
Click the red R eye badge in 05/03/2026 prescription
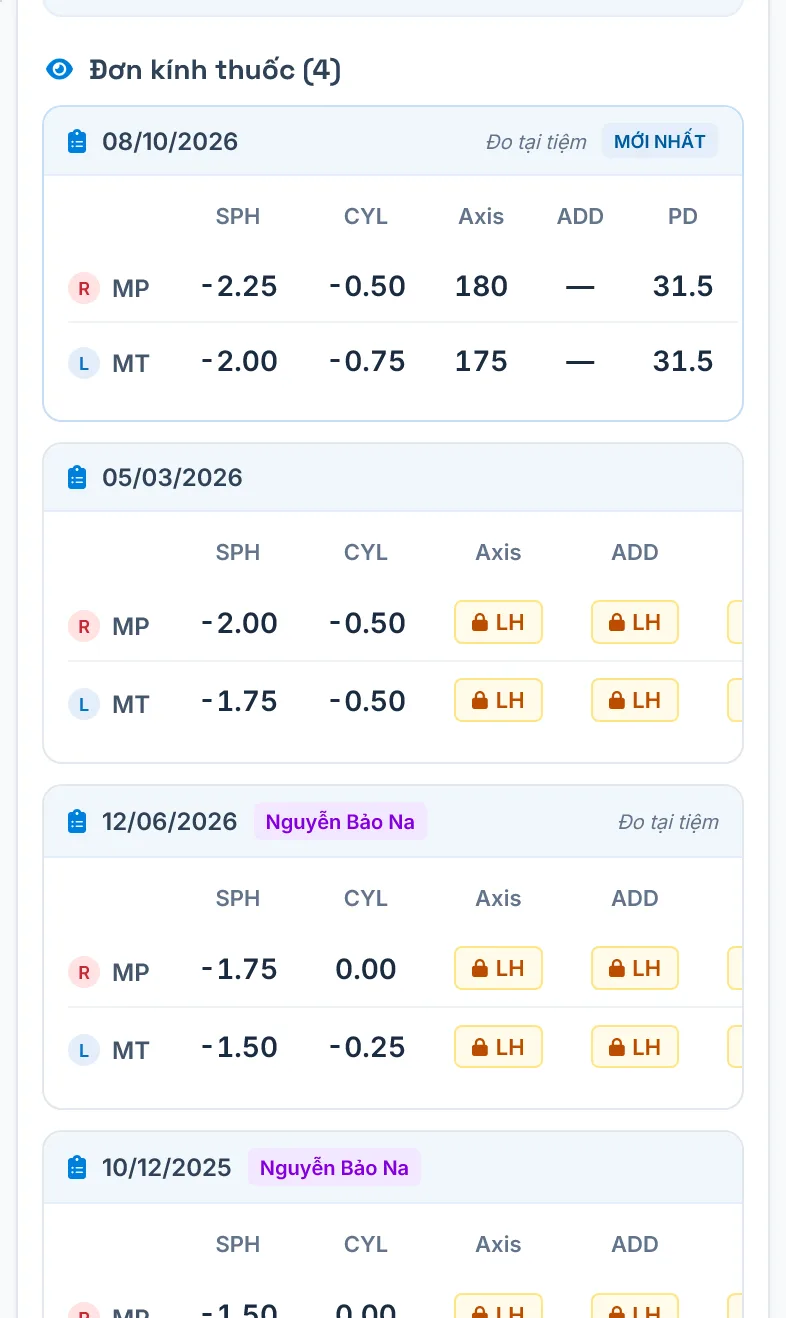point(84,626)
